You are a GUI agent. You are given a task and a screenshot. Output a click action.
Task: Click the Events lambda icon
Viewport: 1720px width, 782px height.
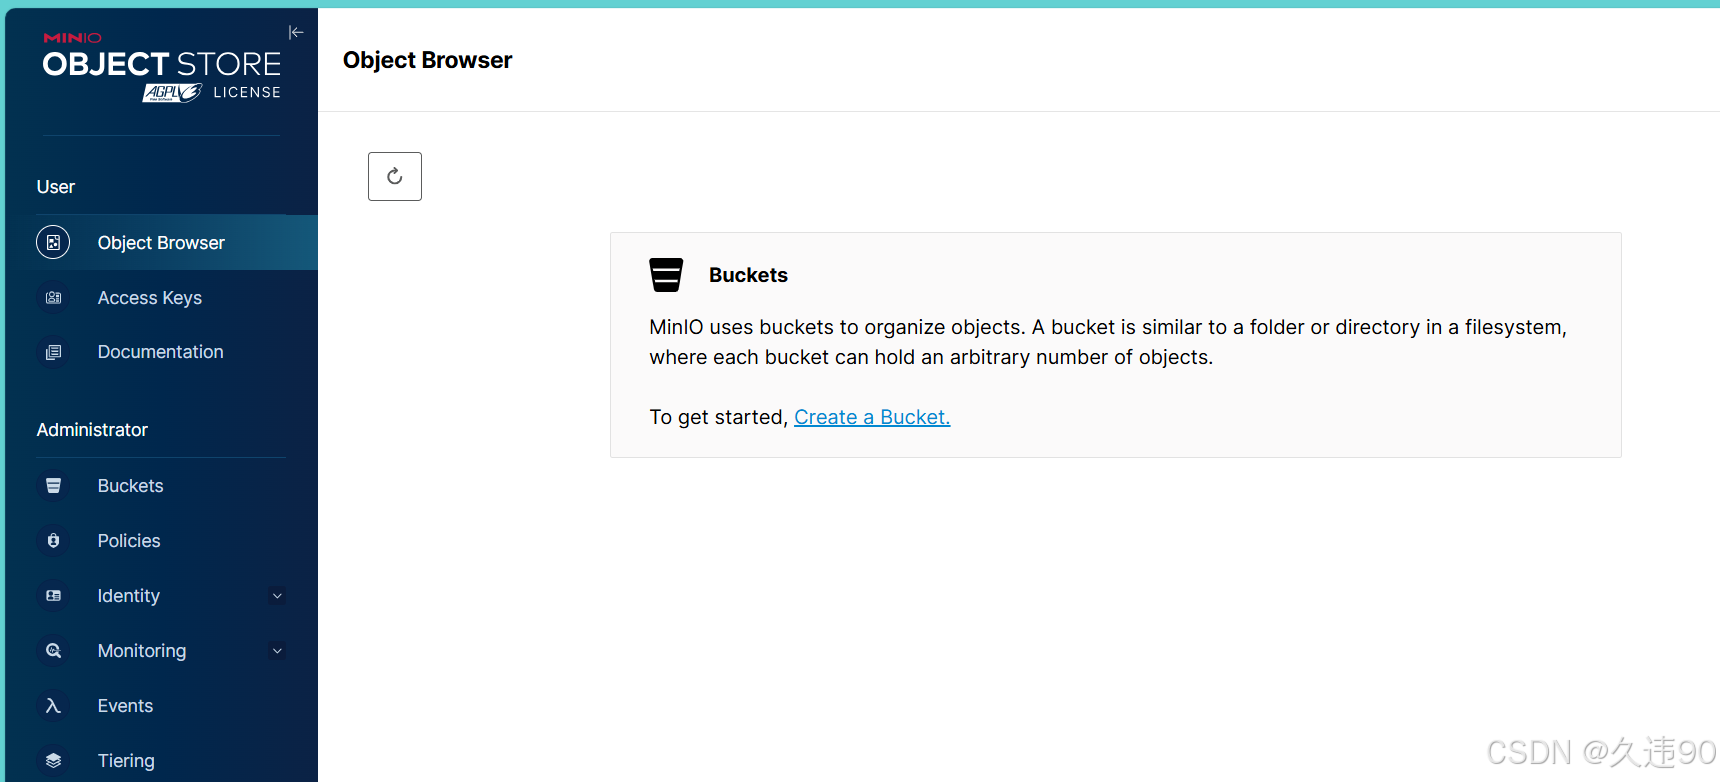[54, 706]
